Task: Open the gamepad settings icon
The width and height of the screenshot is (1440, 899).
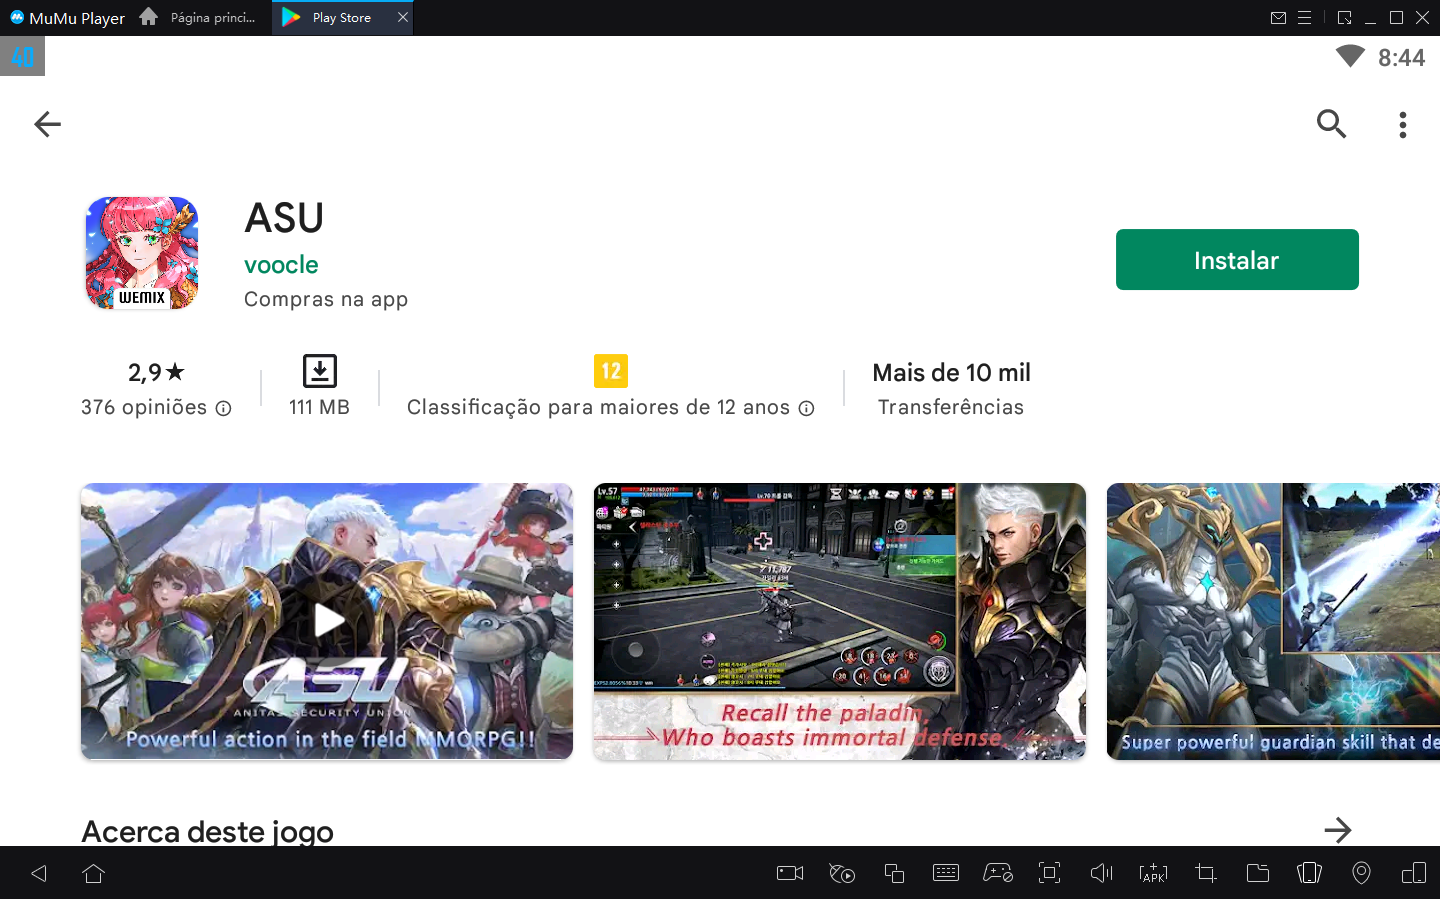Action: tap(998, 873)
